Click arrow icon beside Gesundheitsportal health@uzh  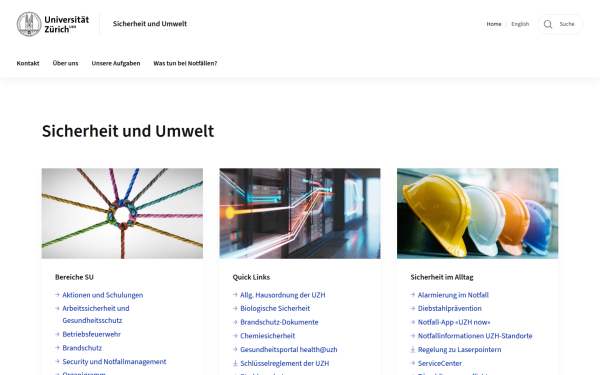(x=235, y=349)
